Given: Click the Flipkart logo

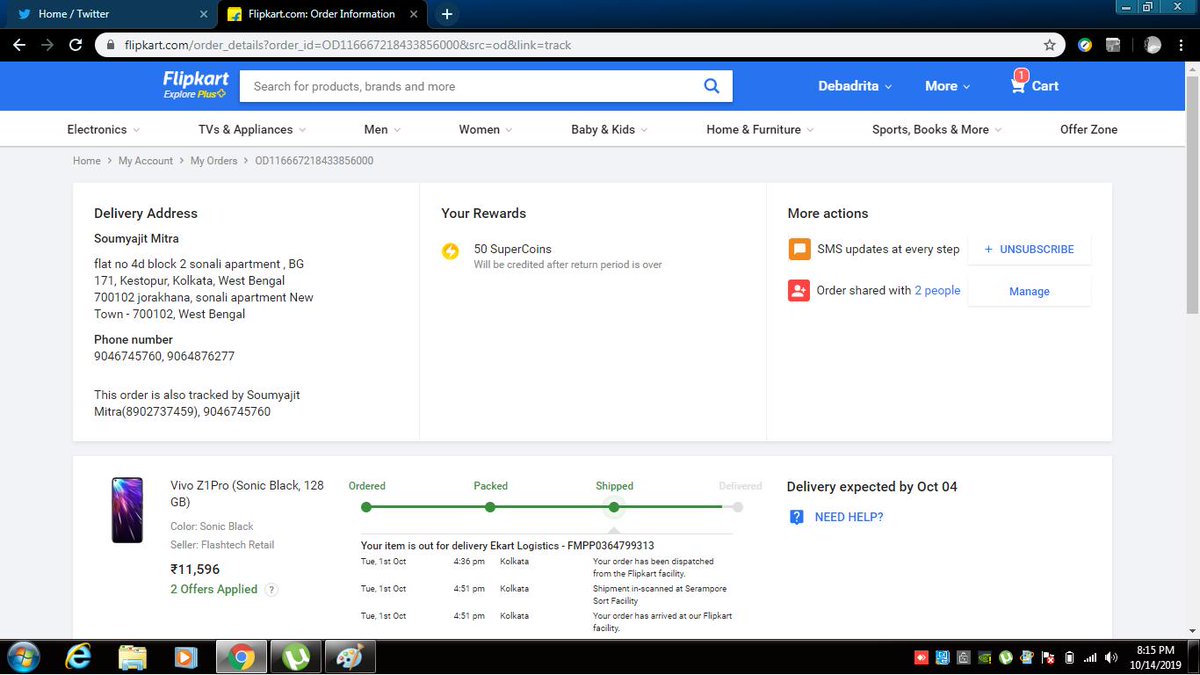Looking at the screenshot, I should tap(195, 79).
